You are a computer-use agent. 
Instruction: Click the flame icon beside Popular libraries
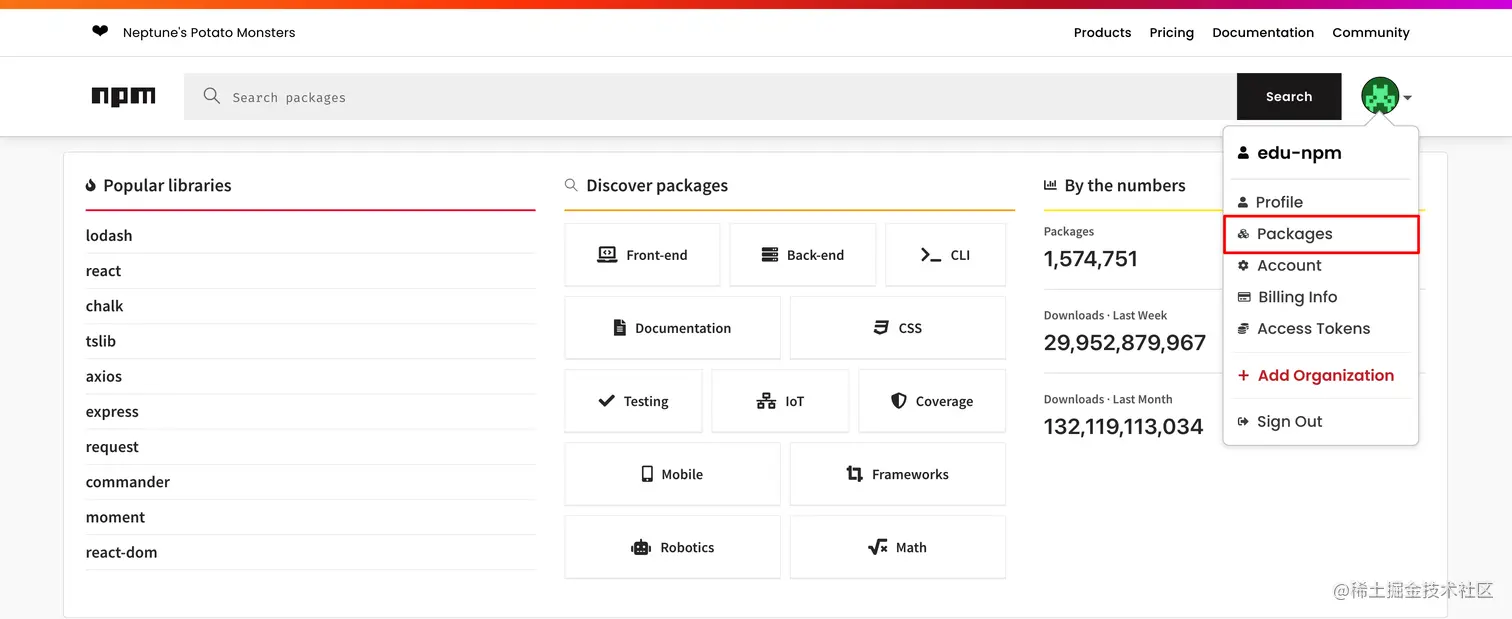[x=91, y=185]
